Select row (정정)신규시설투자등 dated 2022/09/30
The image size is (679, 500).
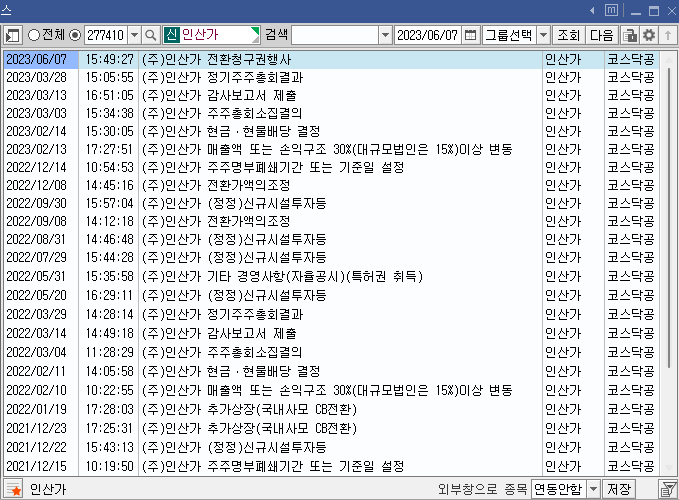coord(331,203)
